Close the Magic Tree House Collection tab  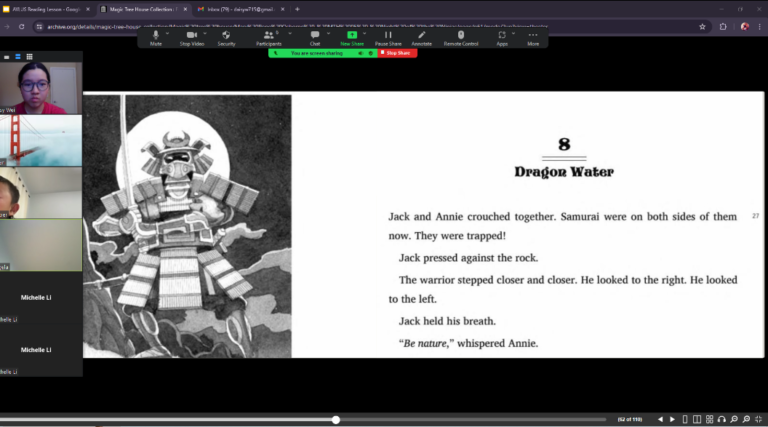186,9
